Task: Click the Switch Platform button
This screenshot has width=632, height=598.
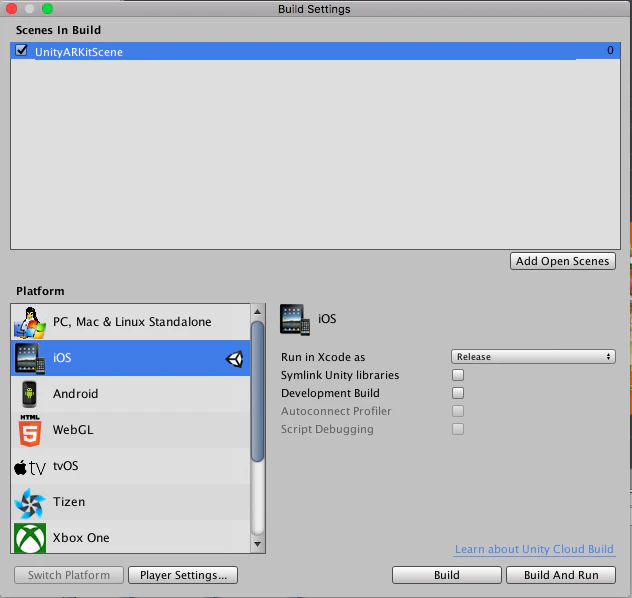Action: click(69, 575)
